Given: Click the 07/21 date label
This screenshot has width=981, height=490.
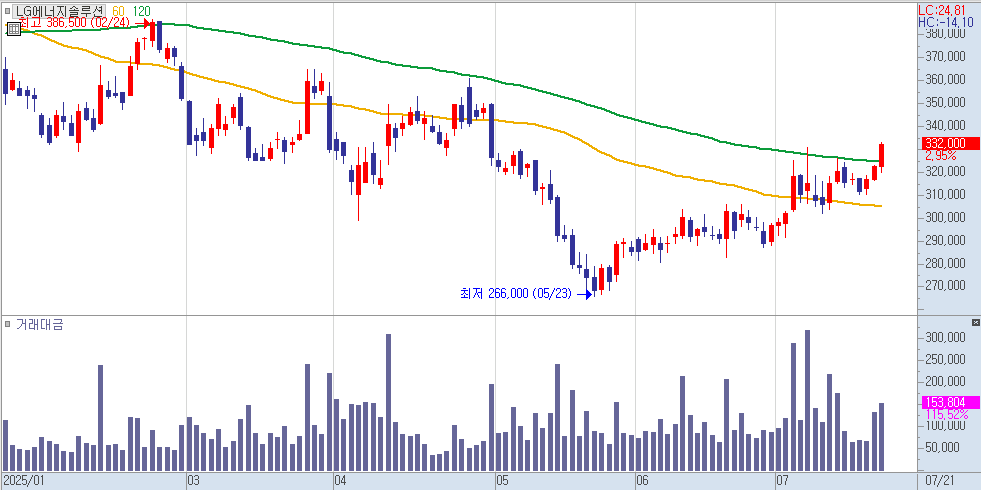Looking at the screenshot, I should 942,481.
